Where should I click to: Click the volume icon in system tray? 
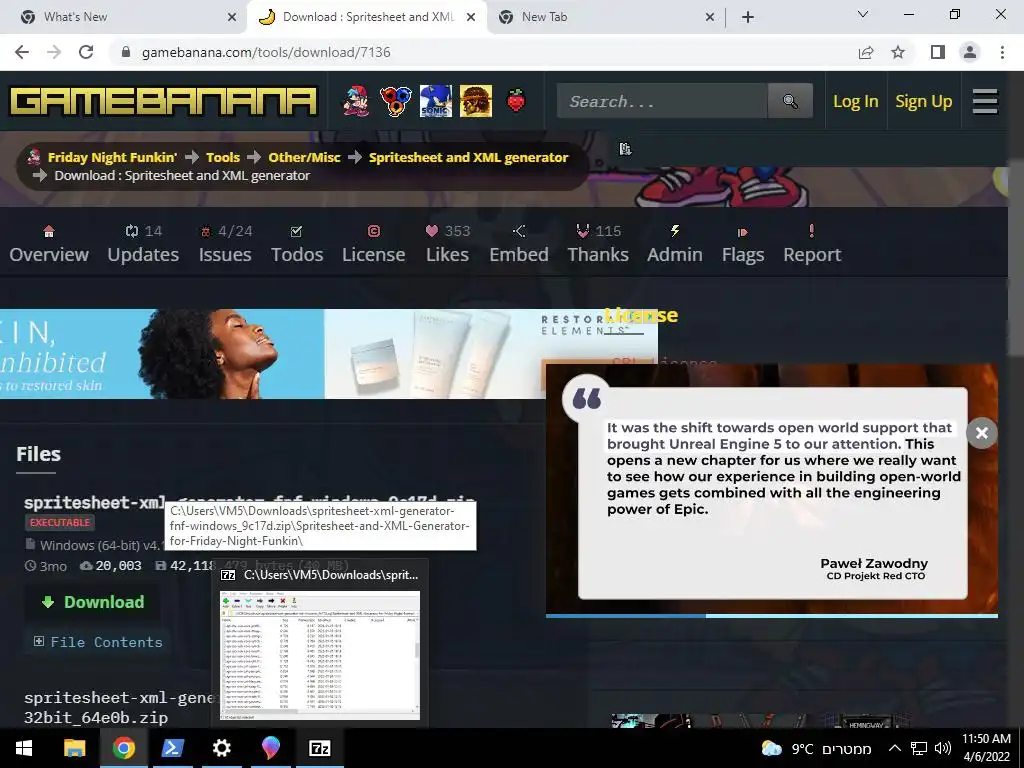pos(942,748)
